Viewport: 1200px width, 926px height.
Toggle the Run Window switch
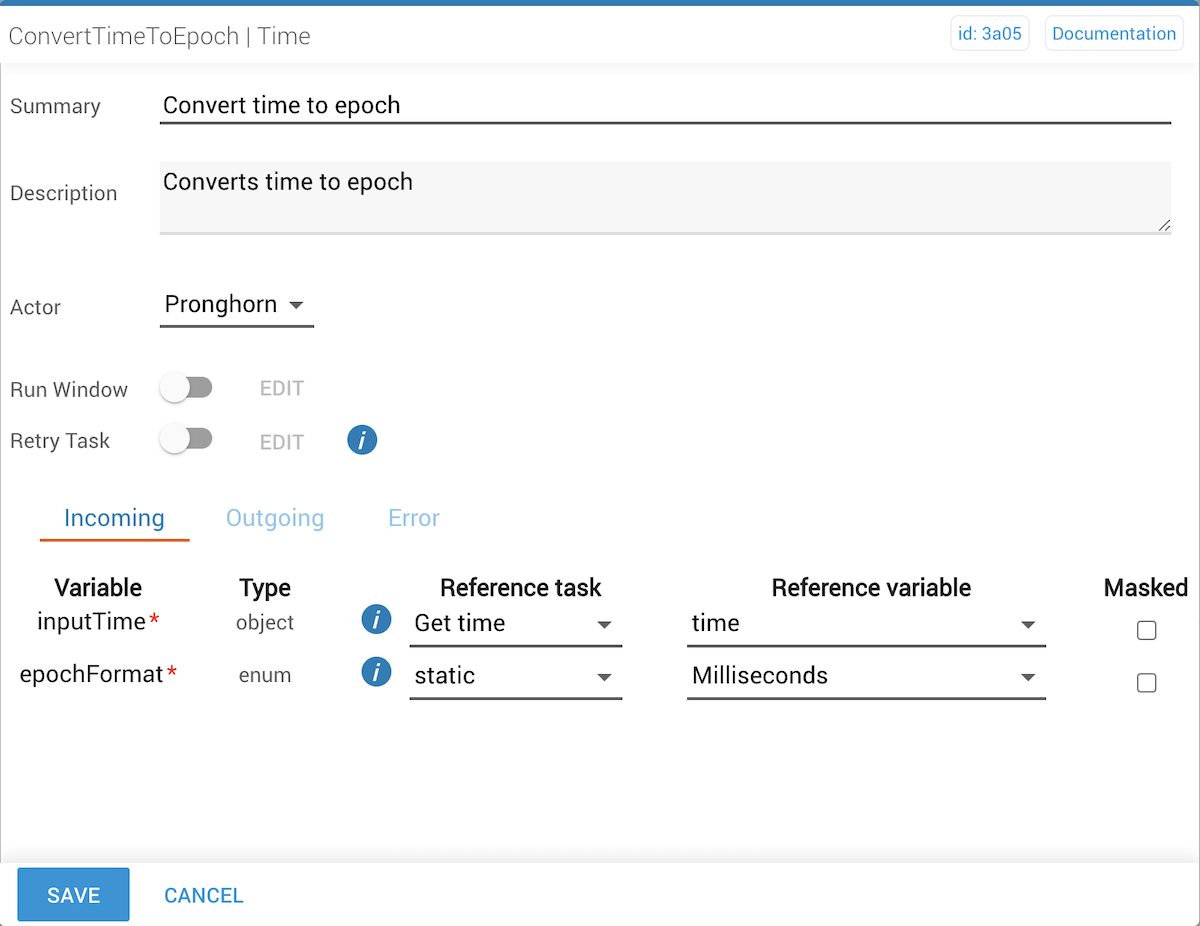pyautogui.click(x=186, y=388)
